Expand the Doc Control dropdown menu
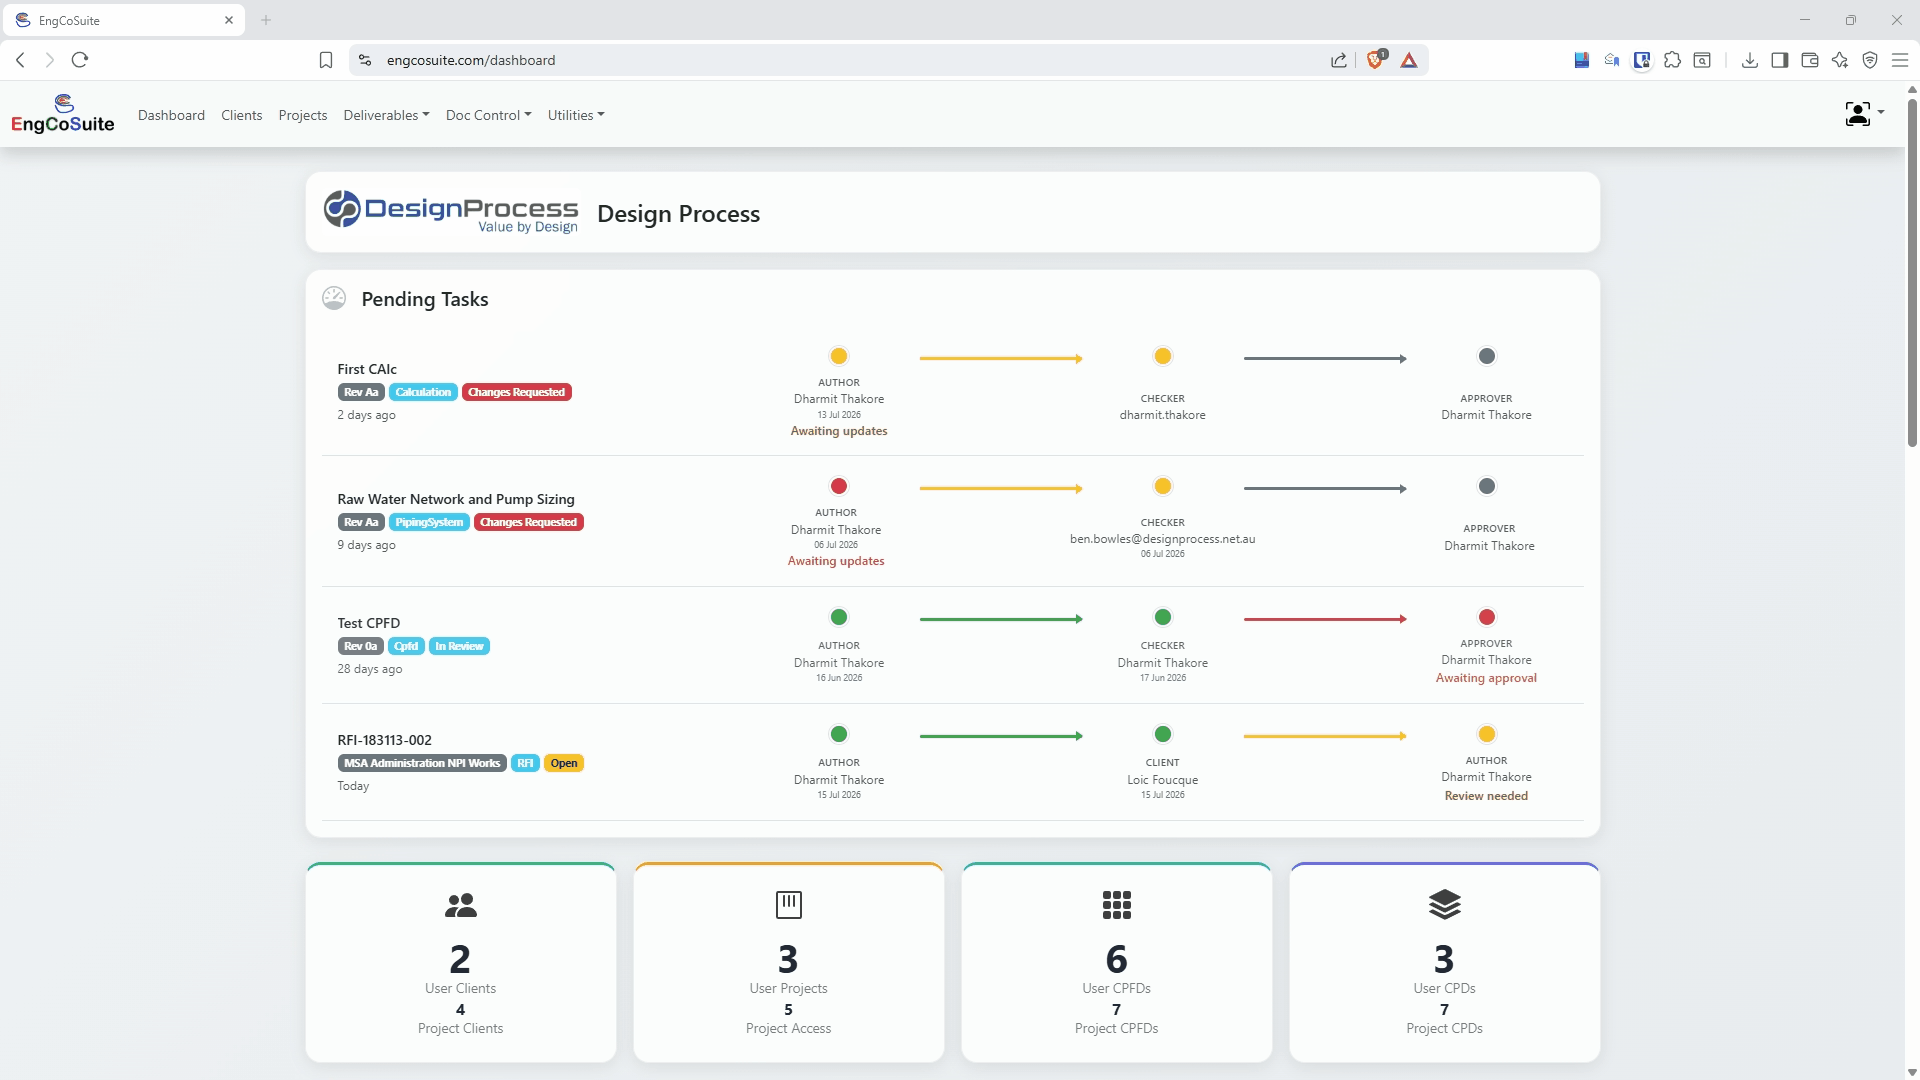Viewport: 1920px width, 1080px height. coord(488,115)
